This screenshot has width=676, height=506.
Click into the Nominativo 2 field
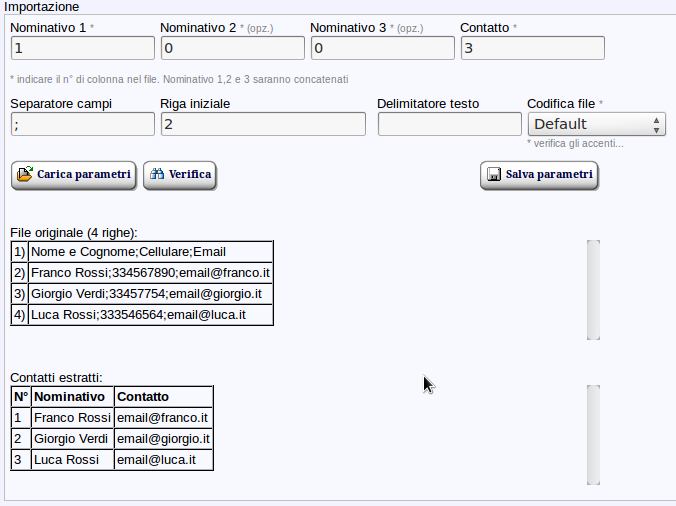pos(232,48)
